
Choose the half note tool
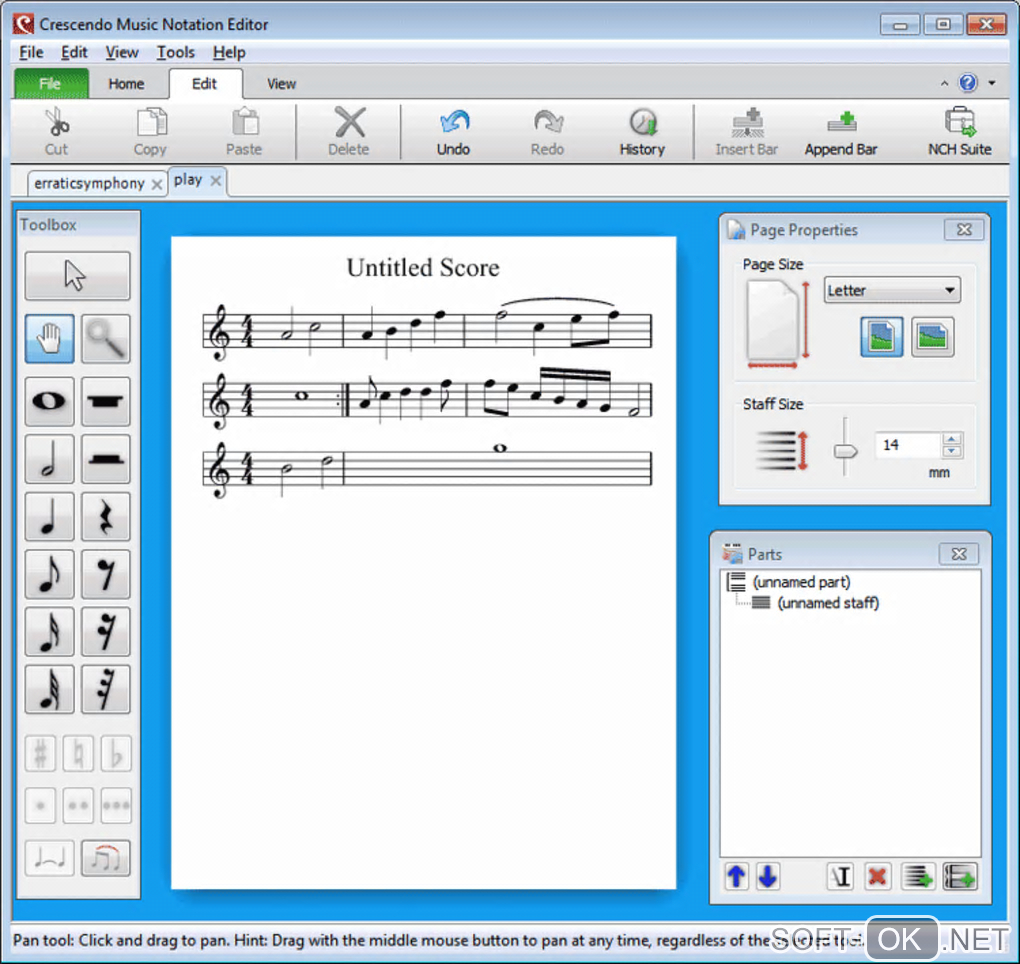(49, 459)
